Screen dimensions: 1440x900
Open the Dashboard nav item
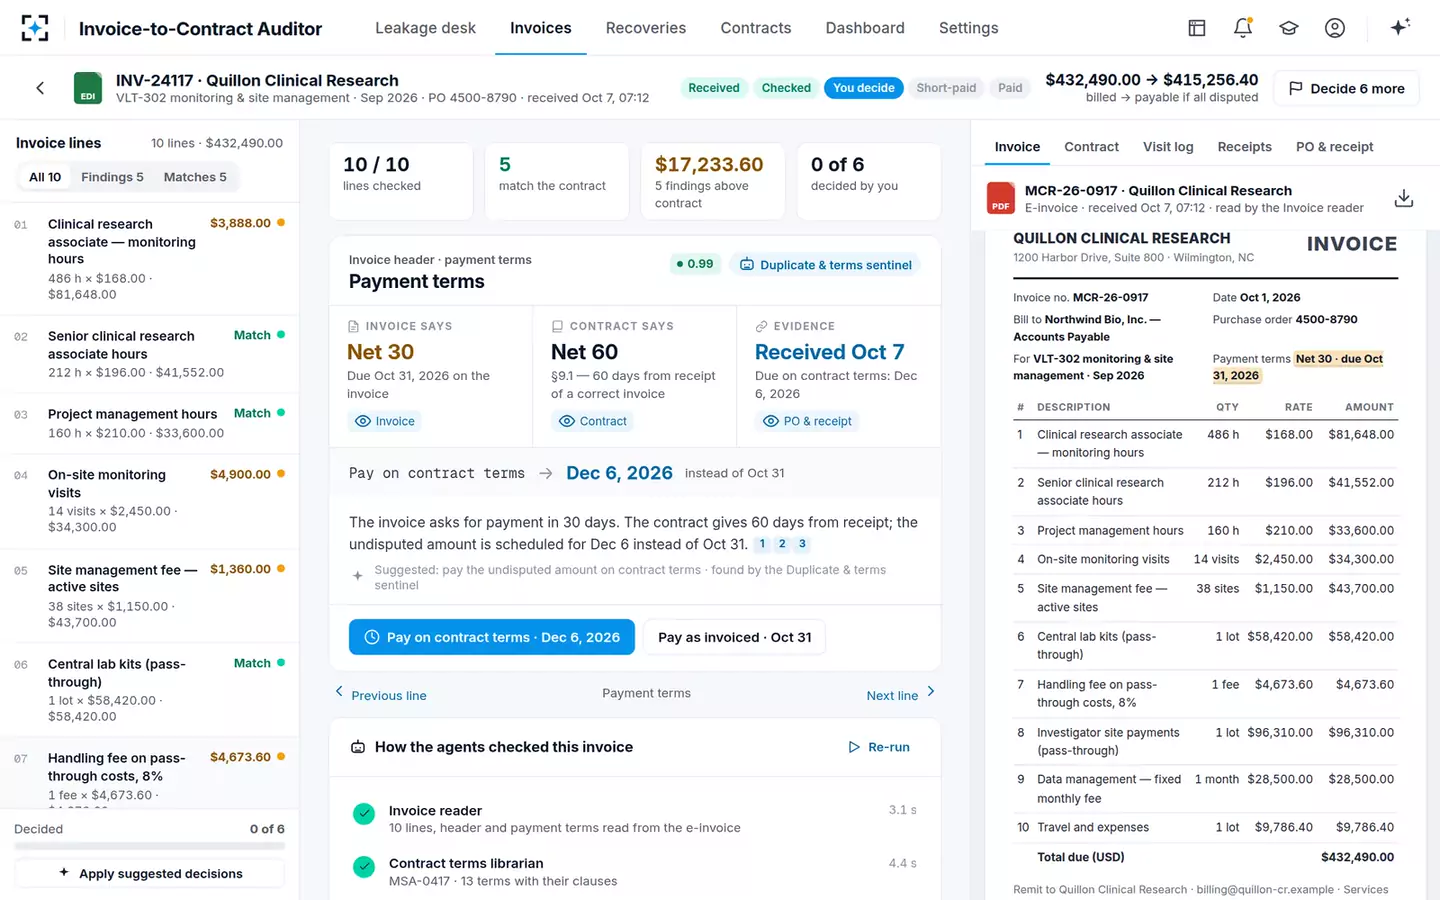865,28
